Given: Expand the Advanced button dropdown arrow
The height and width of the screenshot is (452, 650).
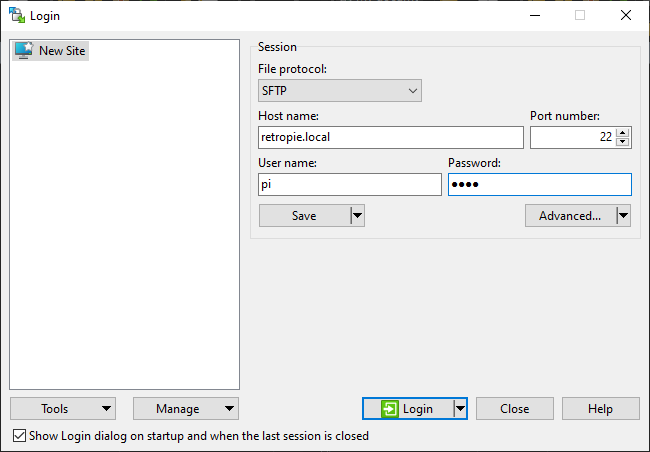Looking at the screenshot, I should pyautogui.click(x=623, y=215).
